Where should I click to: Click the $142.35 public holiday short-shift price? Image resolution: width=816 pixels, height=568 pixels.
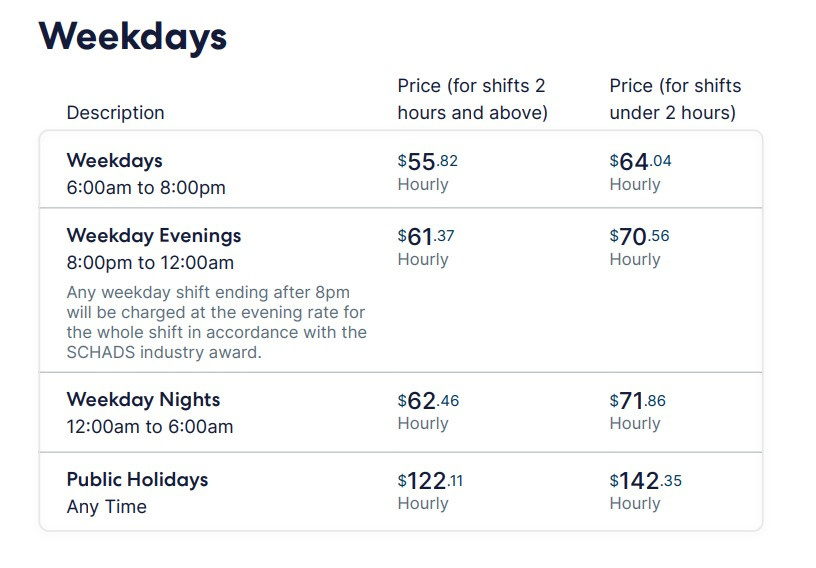[646, 481]
